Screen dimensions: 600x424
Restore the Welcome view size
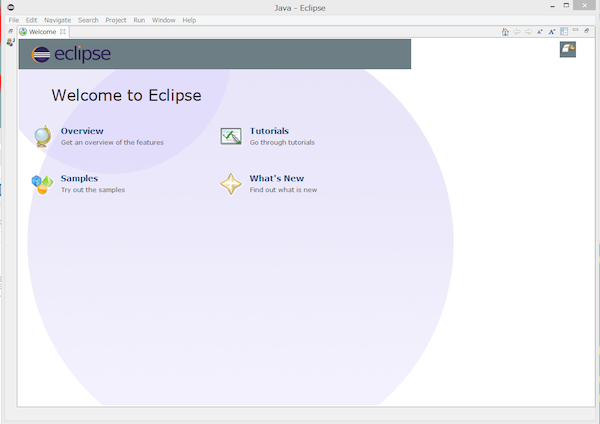pyautogui.click(x=587, y=31)
